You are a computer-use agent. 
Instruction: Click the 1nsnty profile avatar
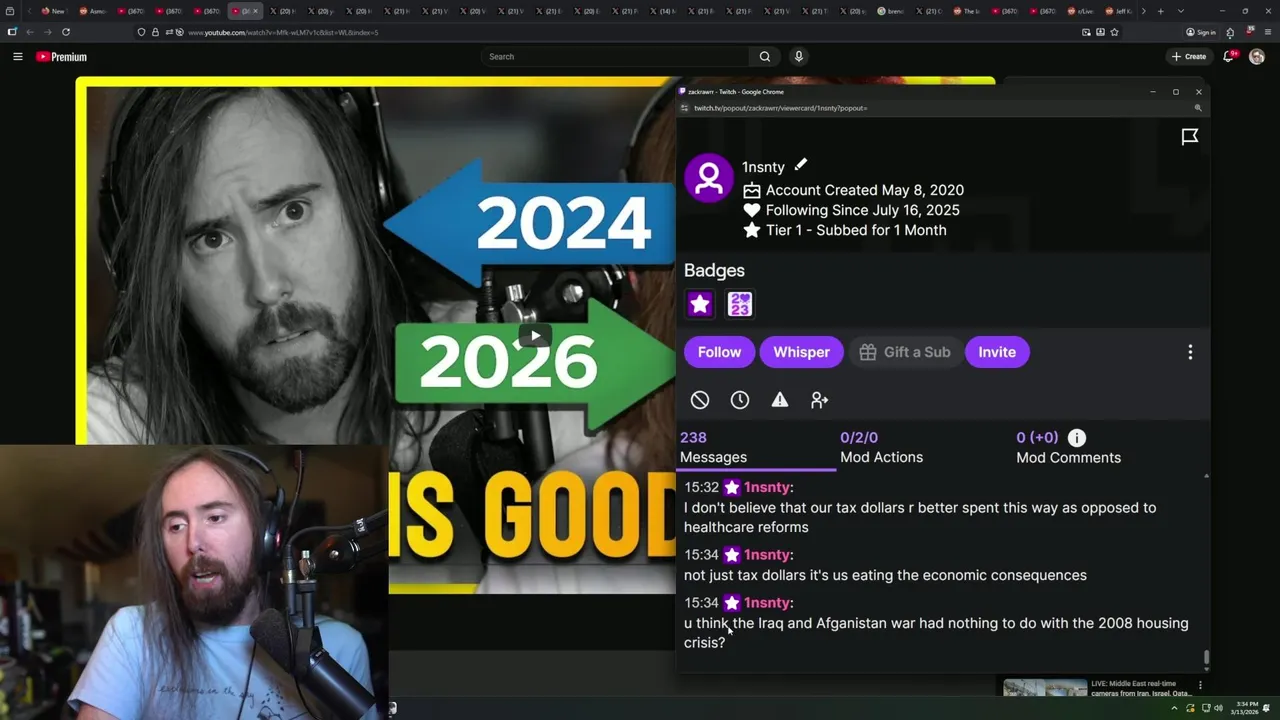click(709, 178)
